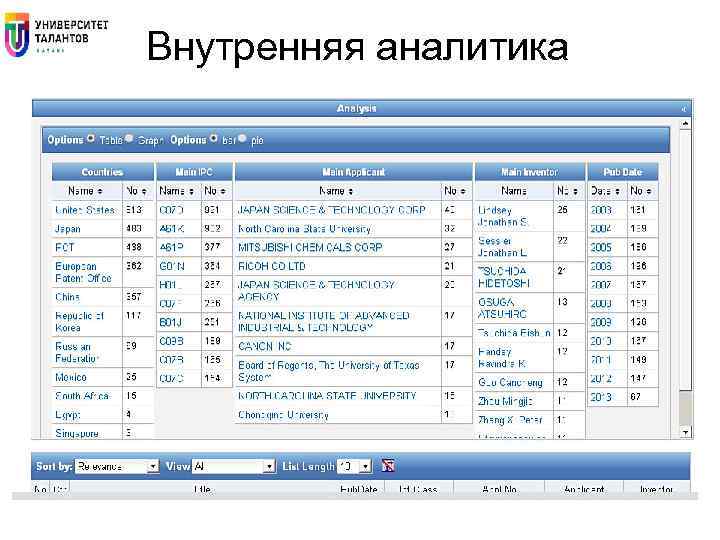The width and height of the screenshot is (720, 540).
Task: Click the Inventor column header in results
Action: pos(656,489)
